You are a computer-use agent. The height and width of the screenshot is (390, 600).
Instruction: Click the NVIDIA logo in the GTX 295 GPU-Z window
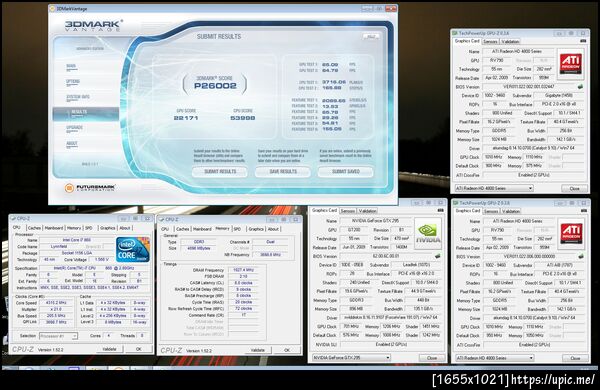coord(428,233)
